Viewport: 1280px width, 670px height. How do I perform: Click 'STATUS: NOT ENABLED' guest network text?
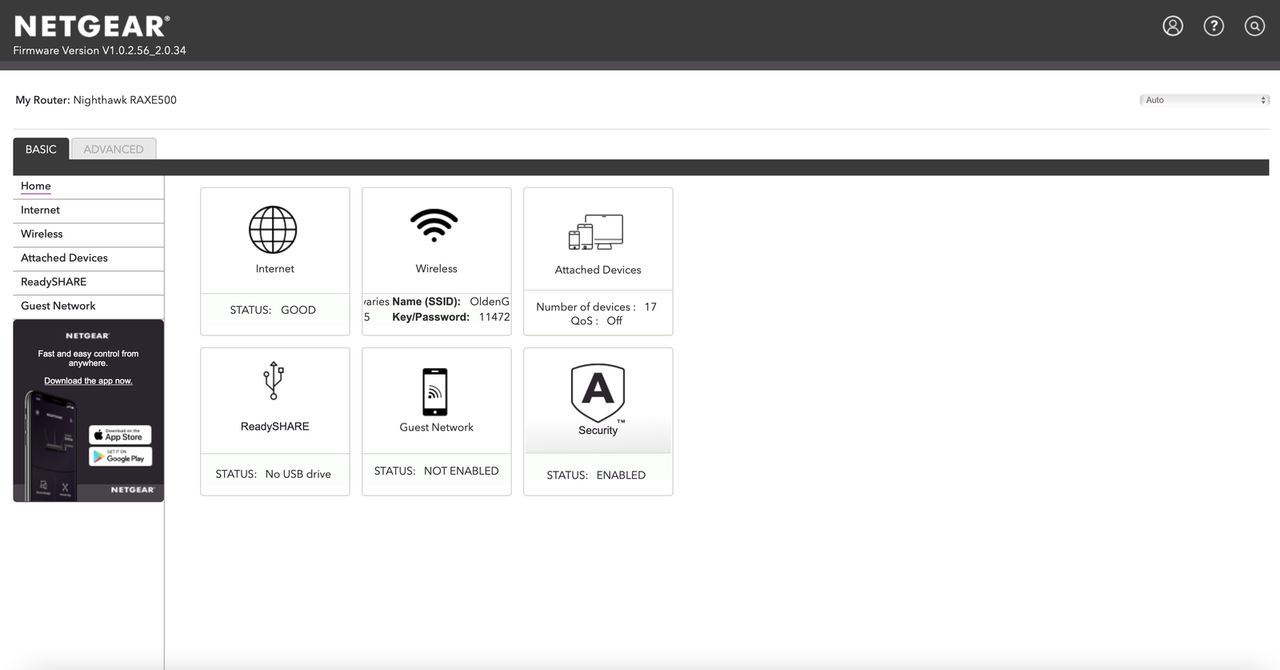(436, 471)
